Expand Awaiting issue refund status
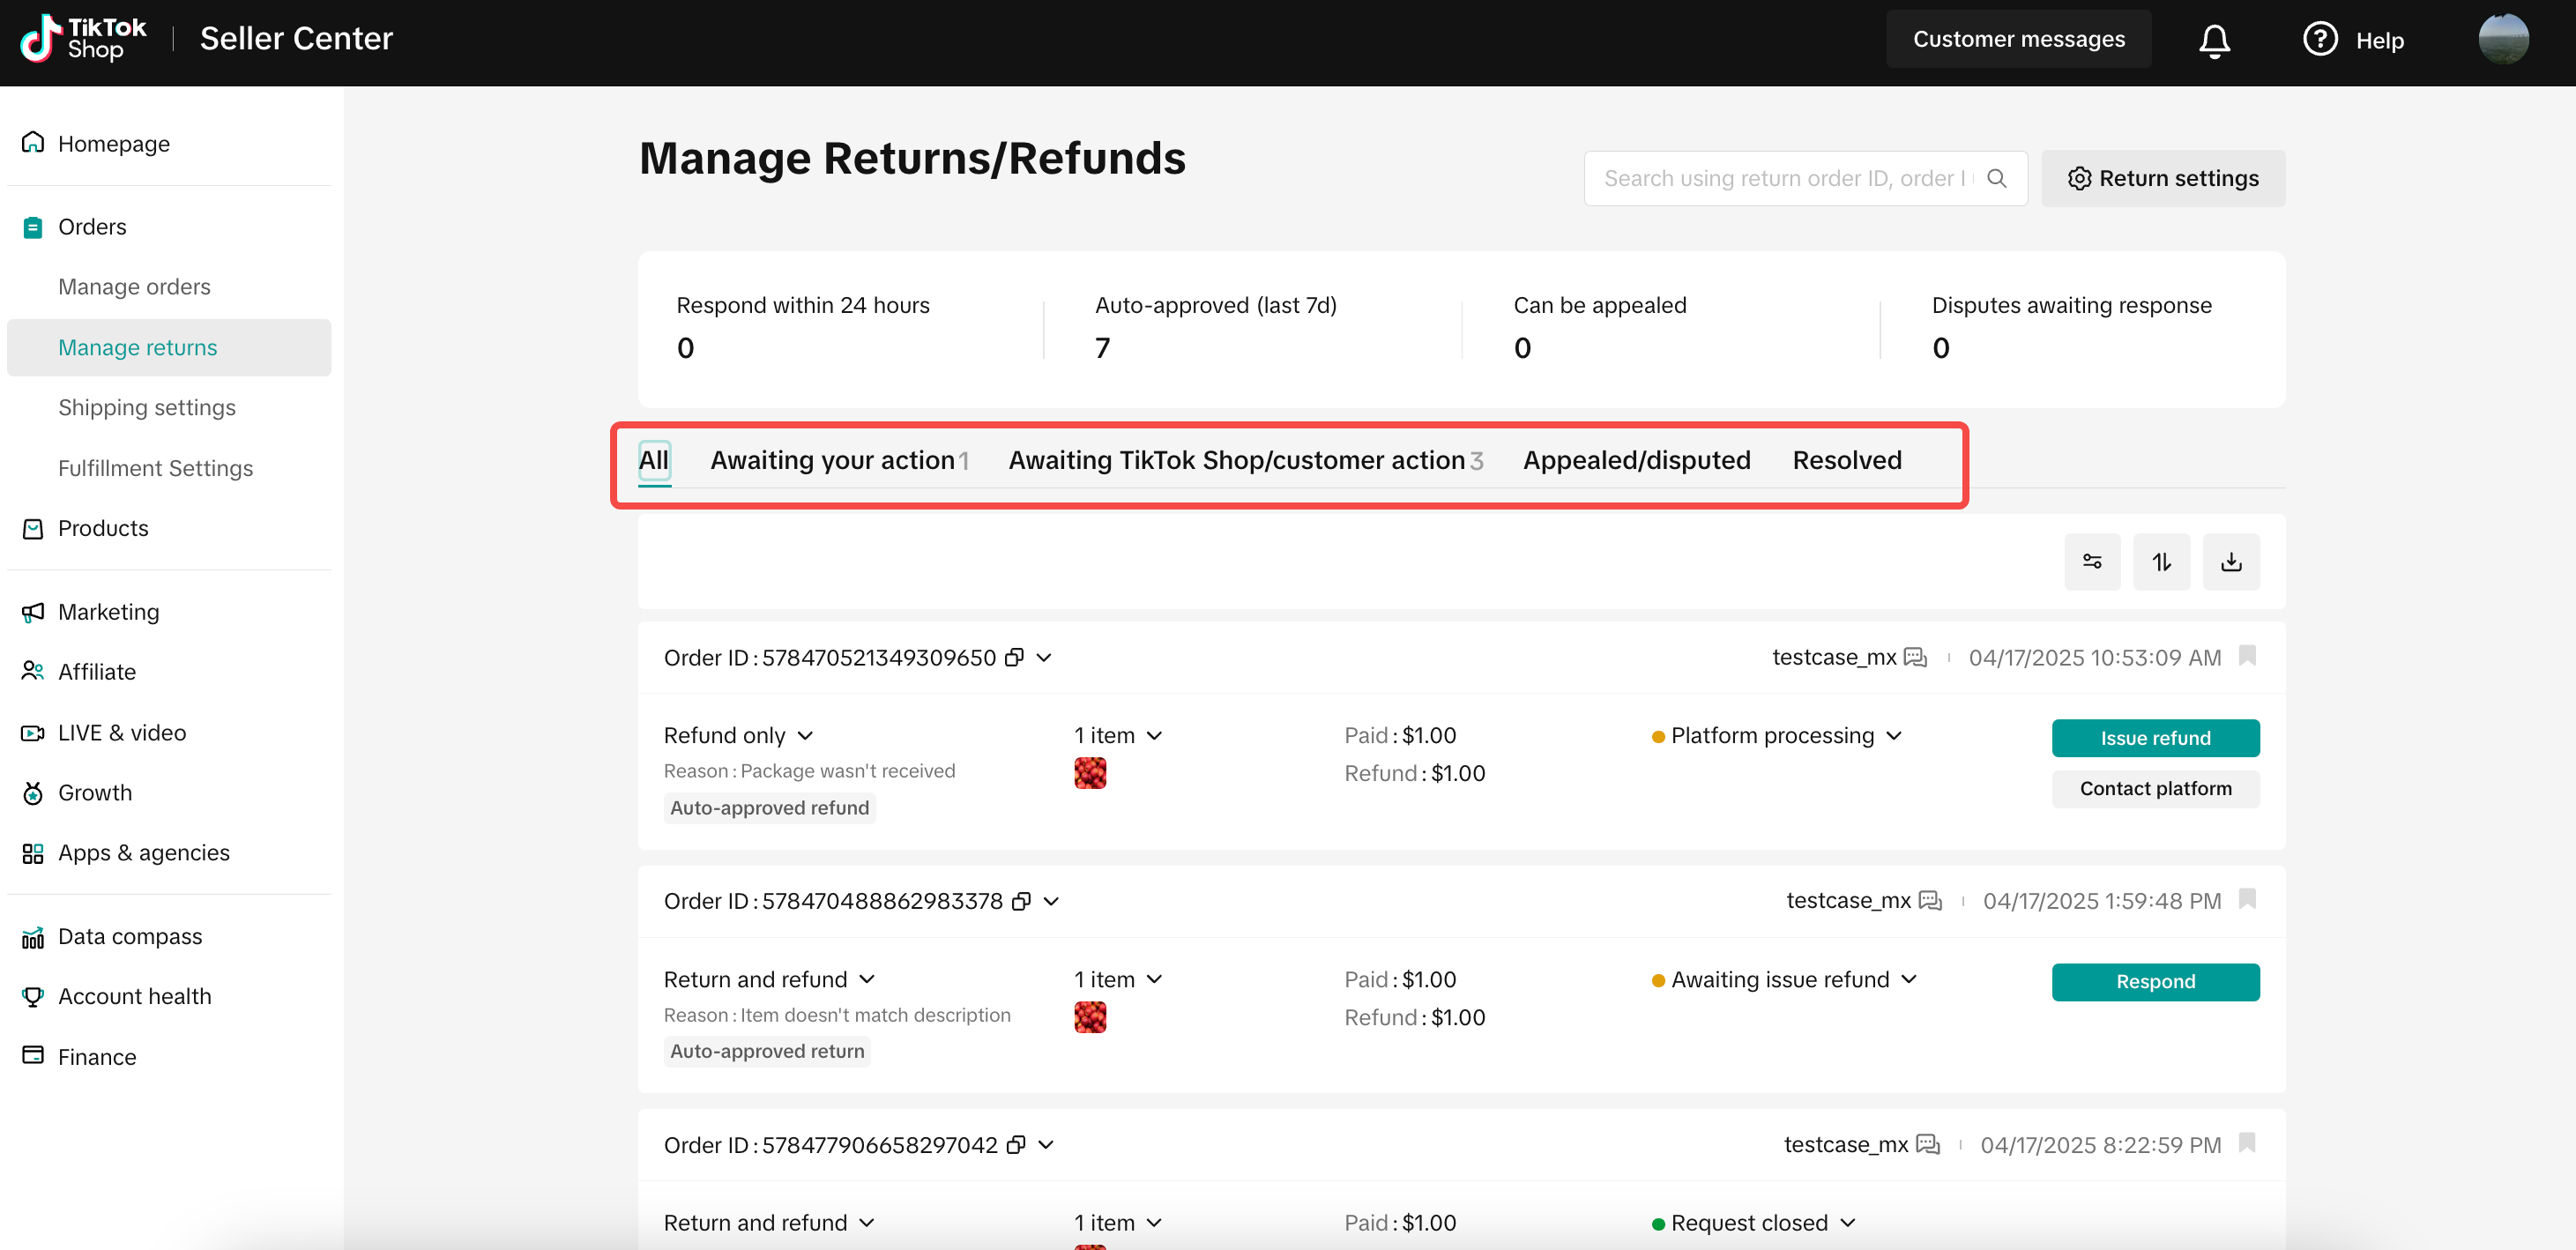 1784,979
